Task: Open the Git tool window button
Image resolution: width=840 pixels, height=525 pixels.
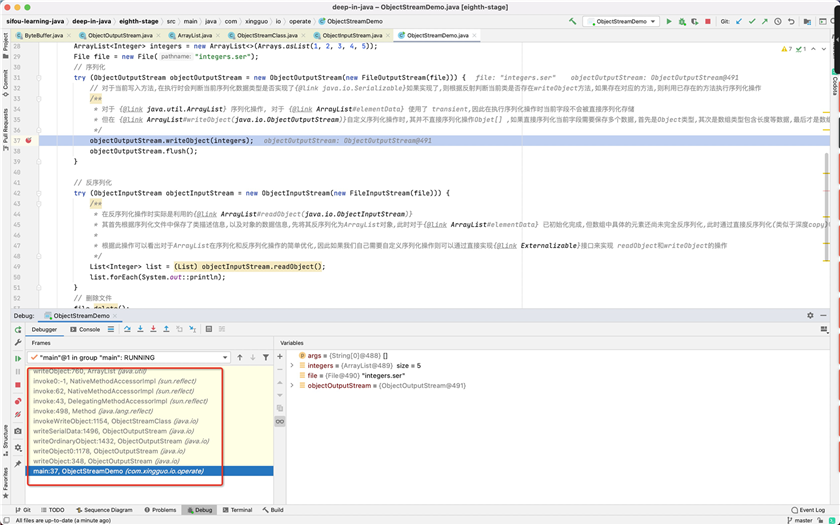Action: [x=23, y=510]
